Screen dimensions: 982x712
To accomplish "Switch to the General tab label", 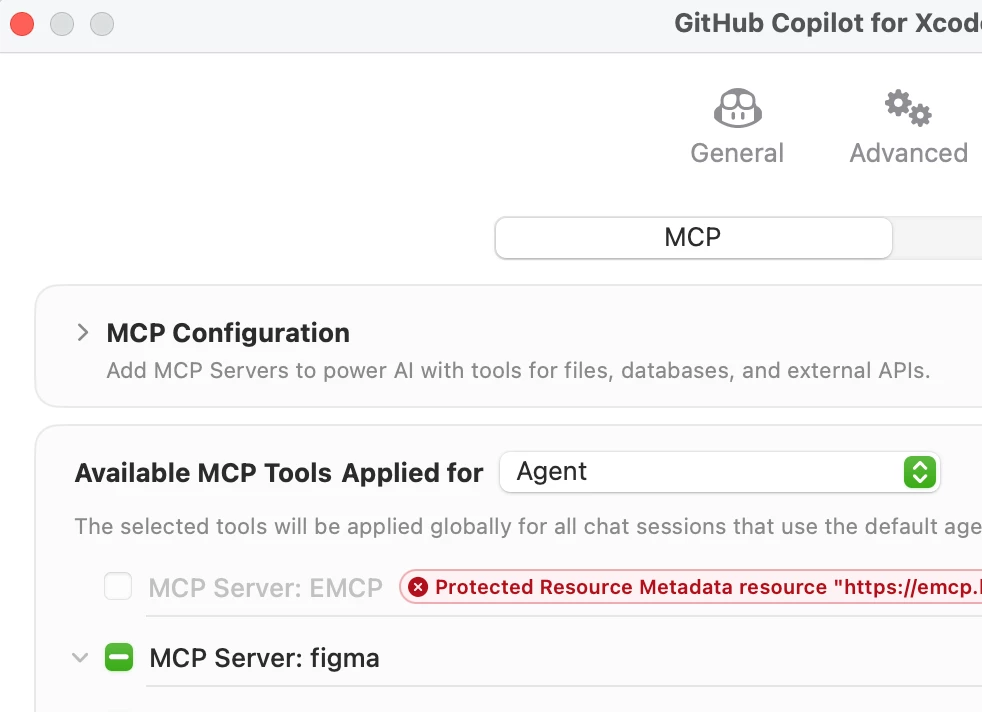I will pyautogui.click(x=737, y=153).
